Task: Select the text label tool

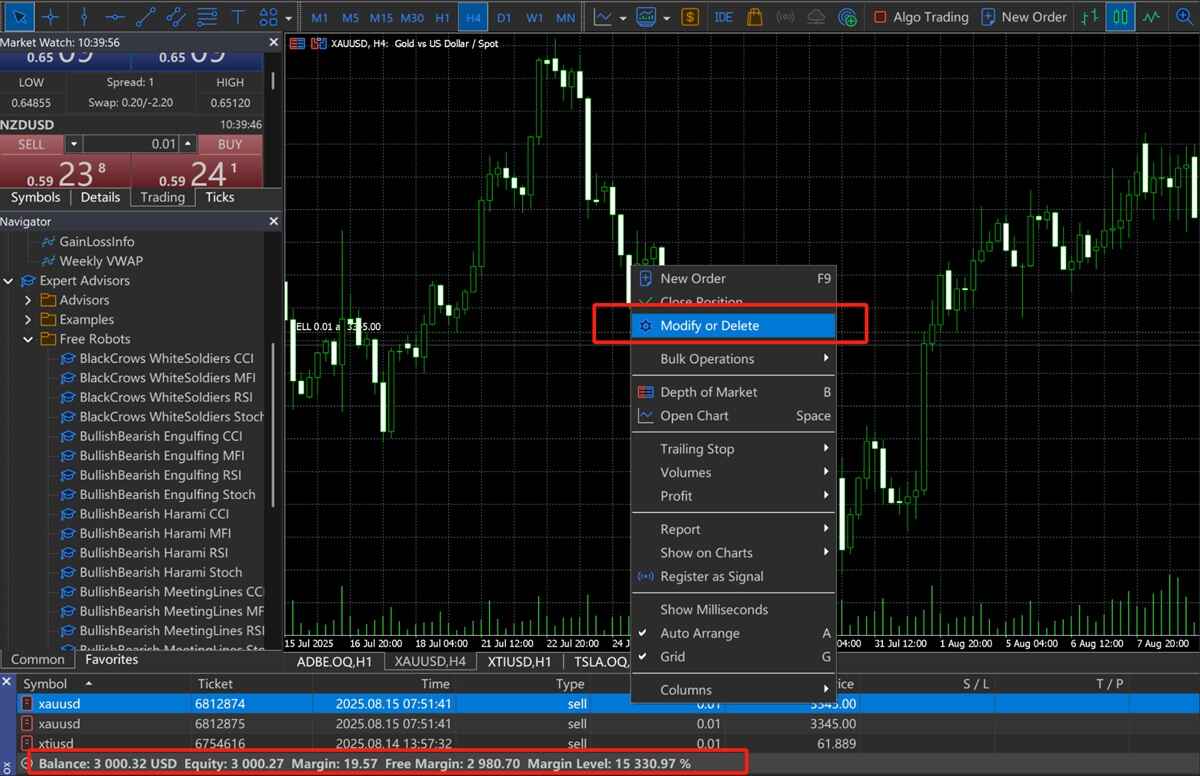Action: point(238,17)
